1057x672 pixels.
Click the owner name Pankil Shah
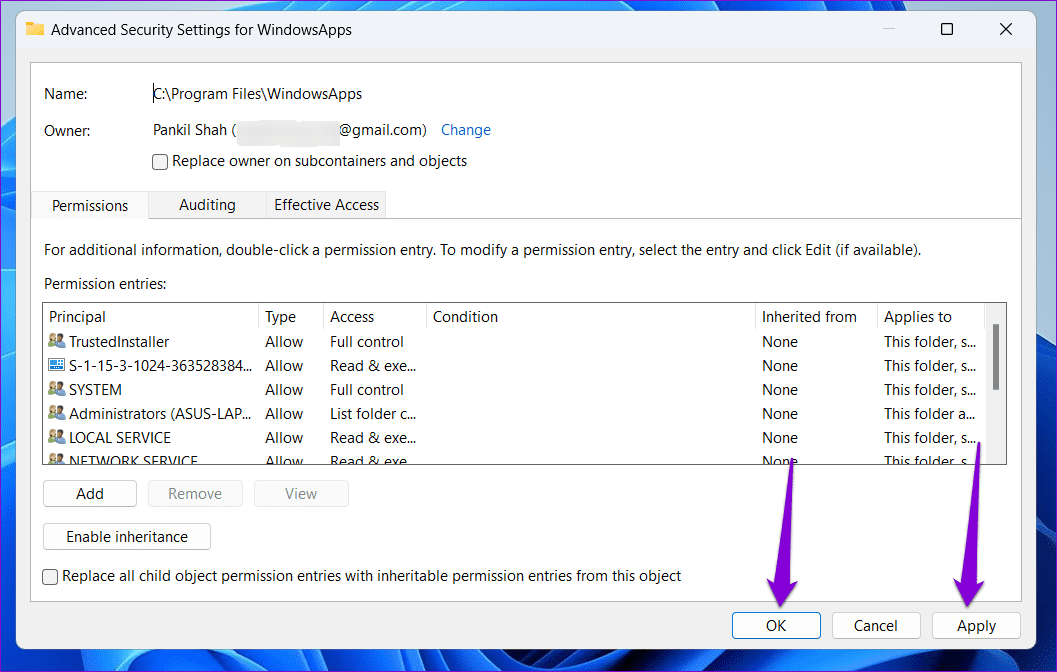(x=190, y=130)
